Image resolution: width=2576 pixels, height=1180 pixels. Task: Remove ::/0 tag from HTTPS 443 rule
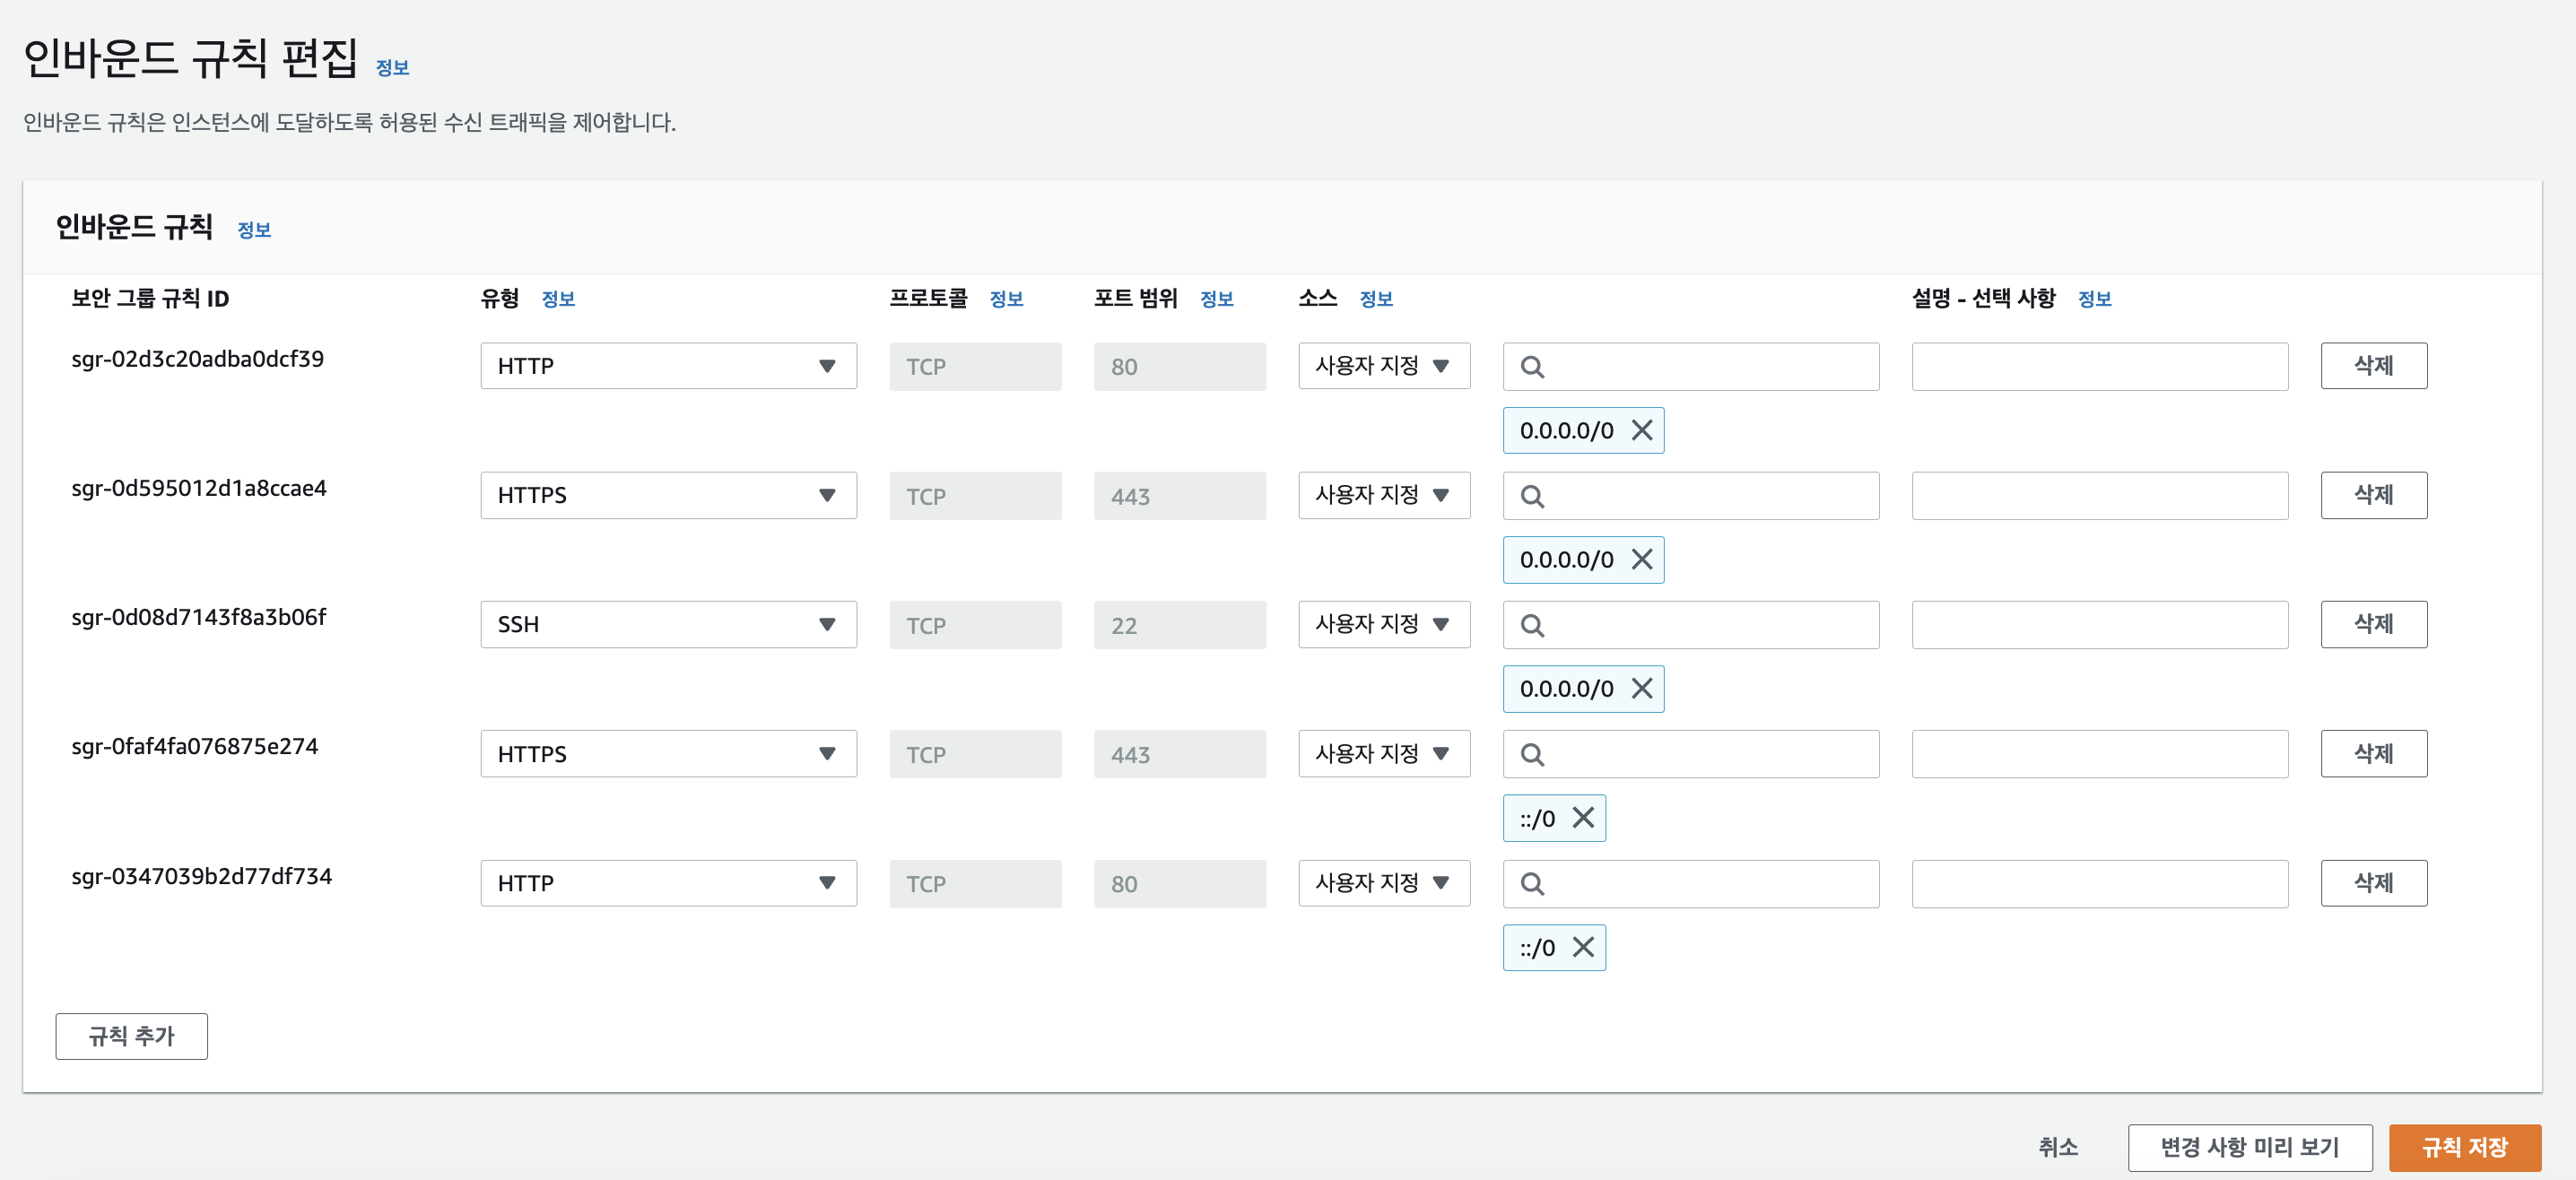(1582, 818)
